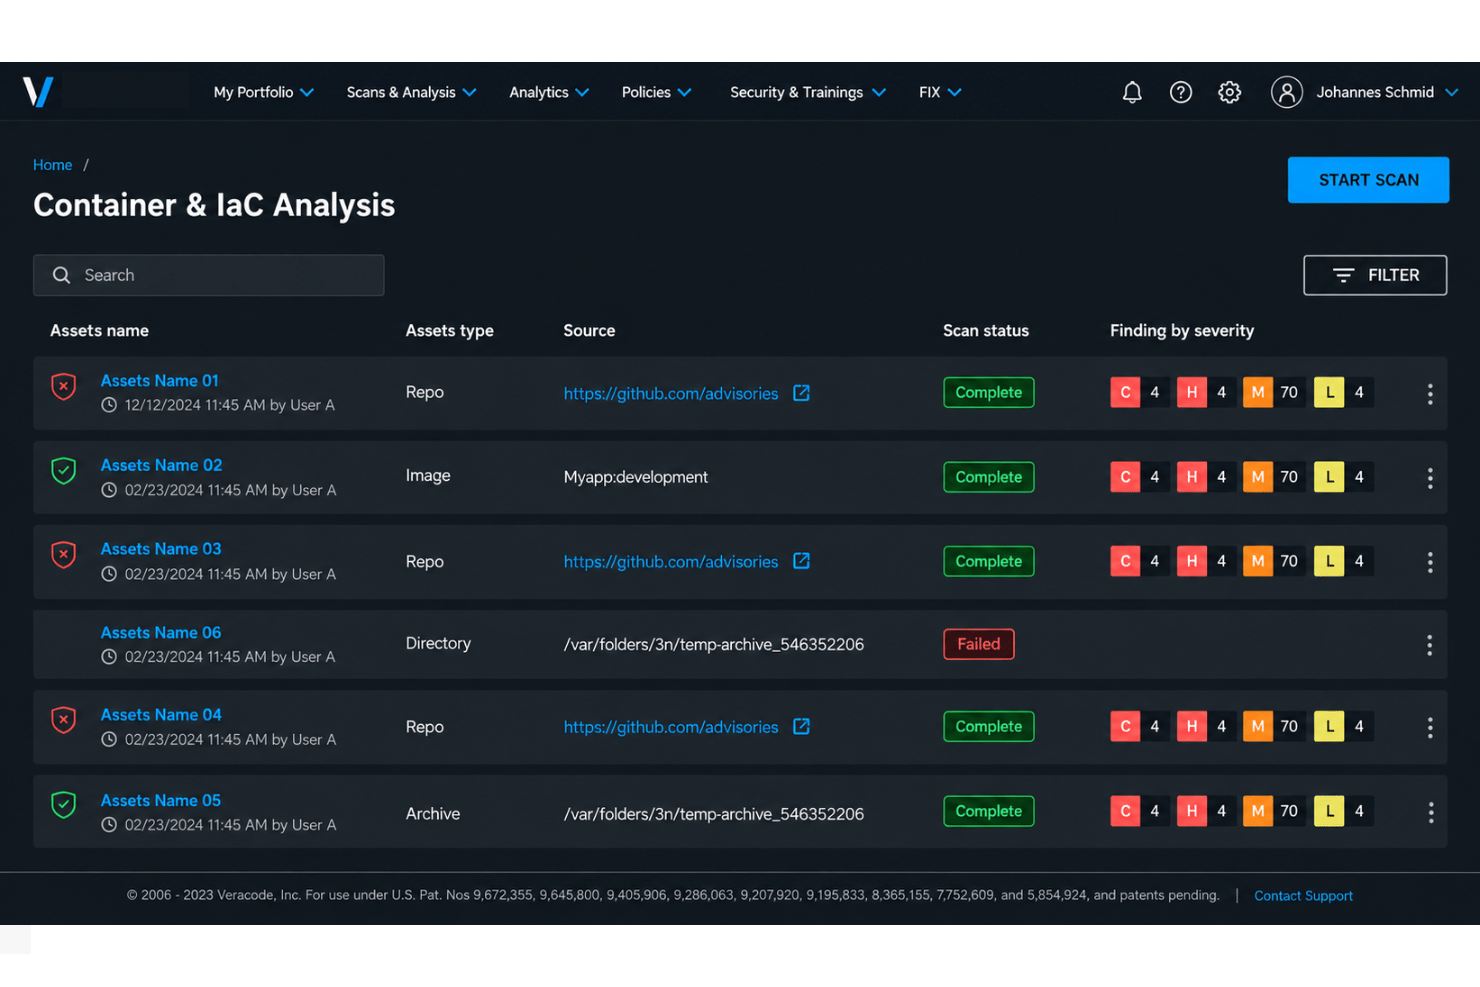This screenshot has width=1480, height=987.
Task: Focus the Search input field
Action: pyautogui.click(x=209, y=275)
